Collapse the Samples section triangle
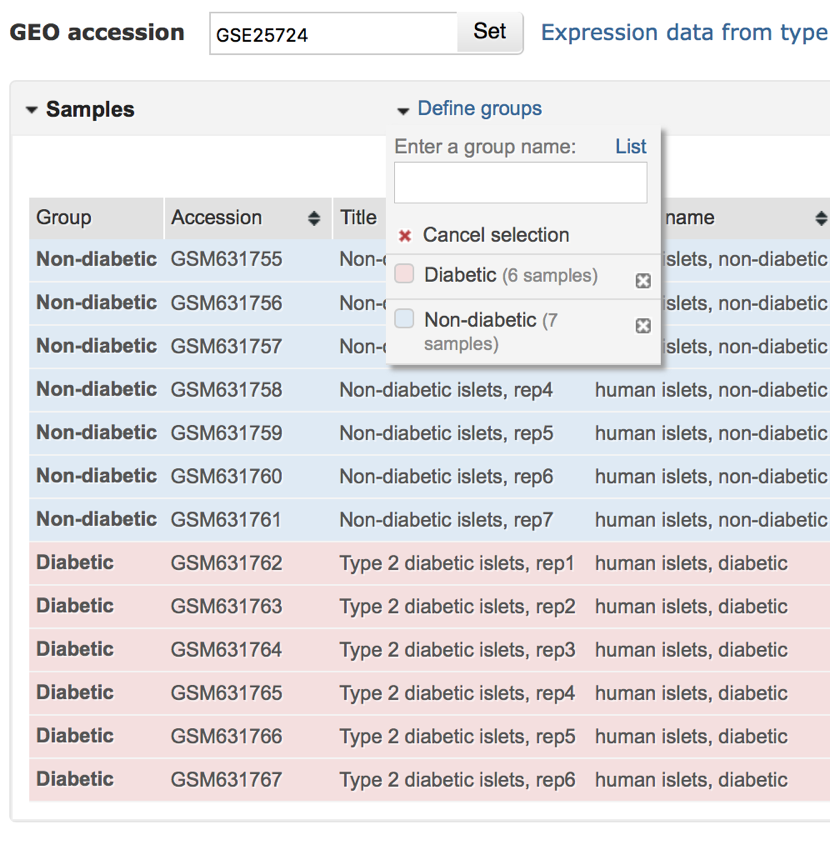 click(x=32, y=111)
